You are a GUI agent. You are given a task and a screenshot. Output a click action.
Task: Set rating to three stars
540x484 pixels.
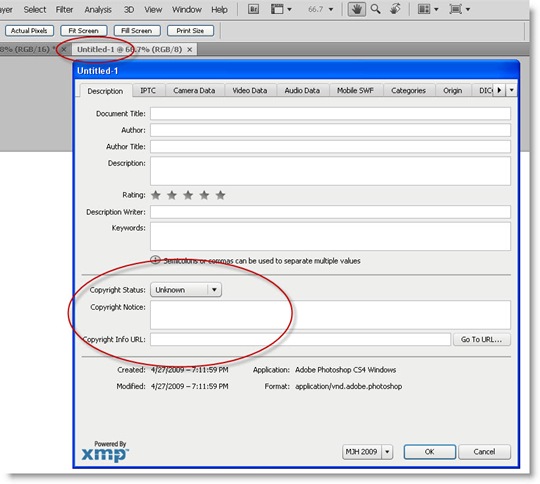[188, 195]
